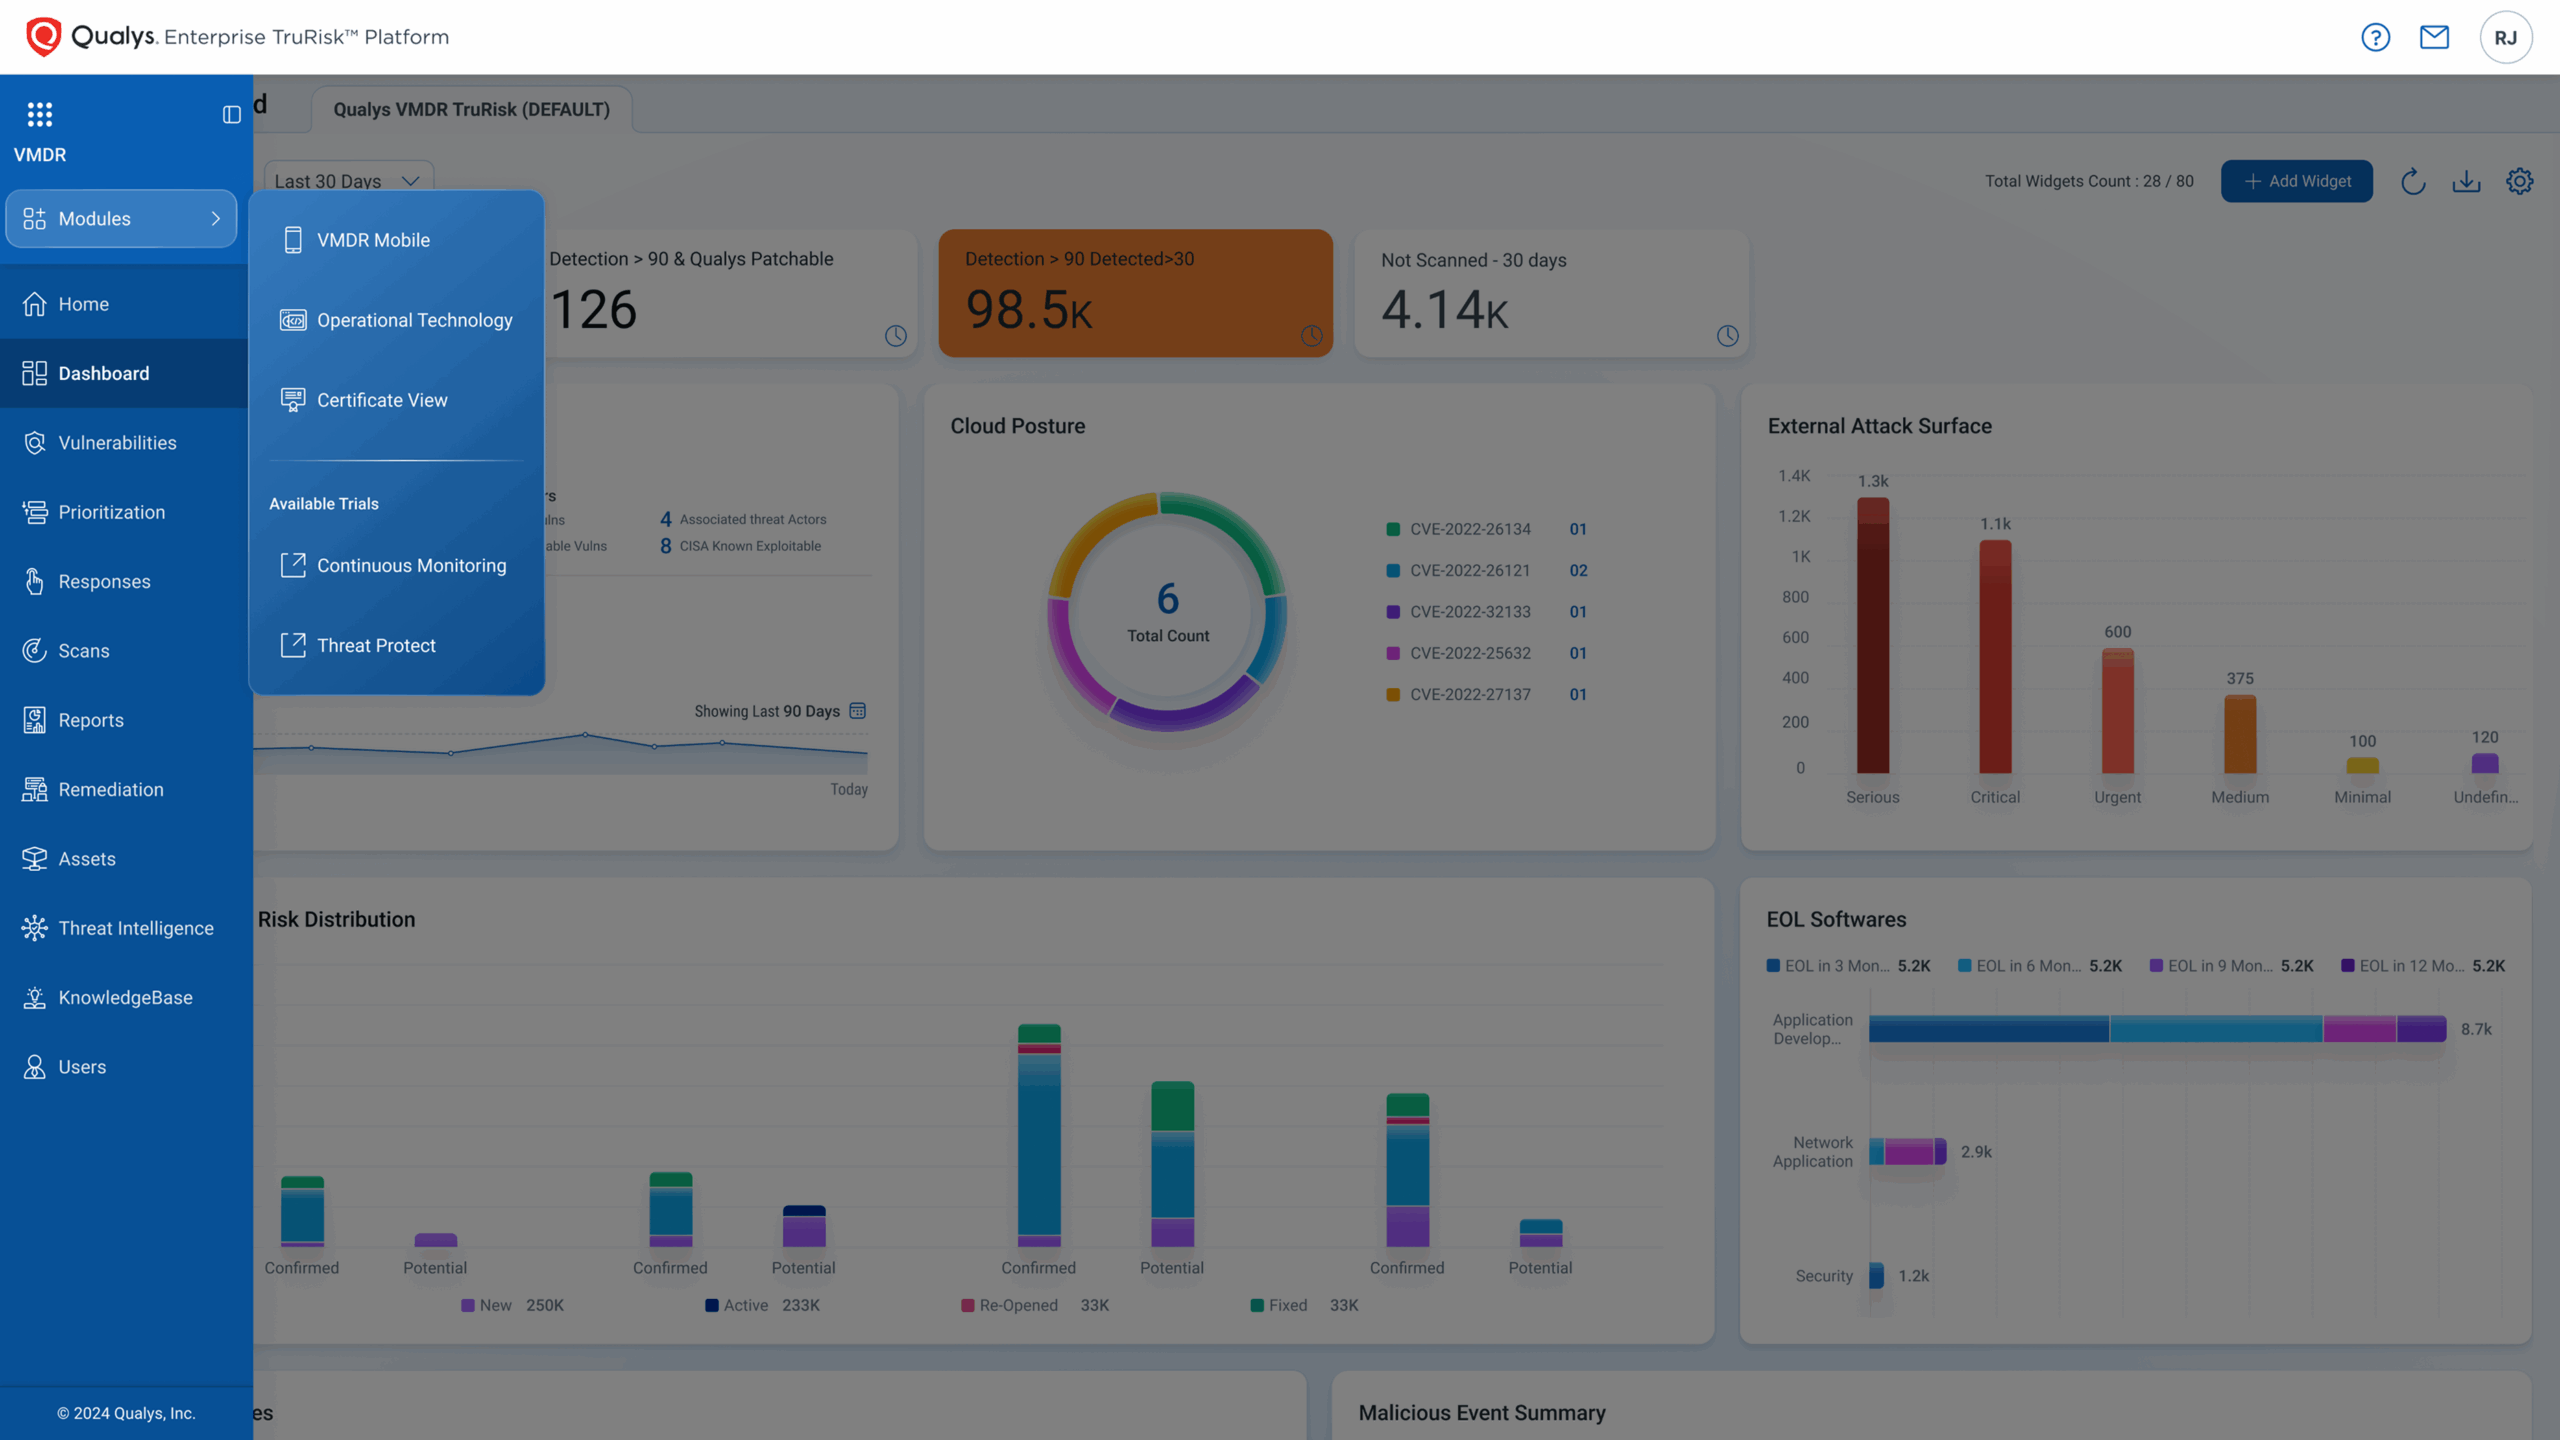Click the Responses hand icon
Screen dimensions: 2560x1440
34,581
